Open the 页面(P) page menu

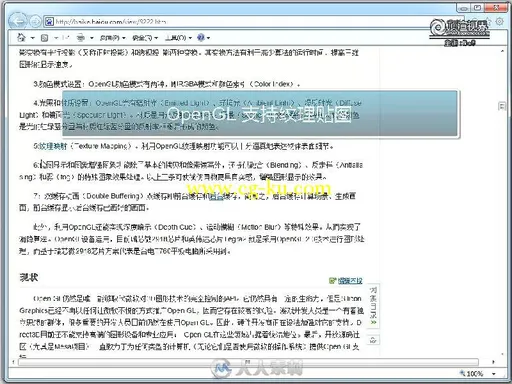112,38
